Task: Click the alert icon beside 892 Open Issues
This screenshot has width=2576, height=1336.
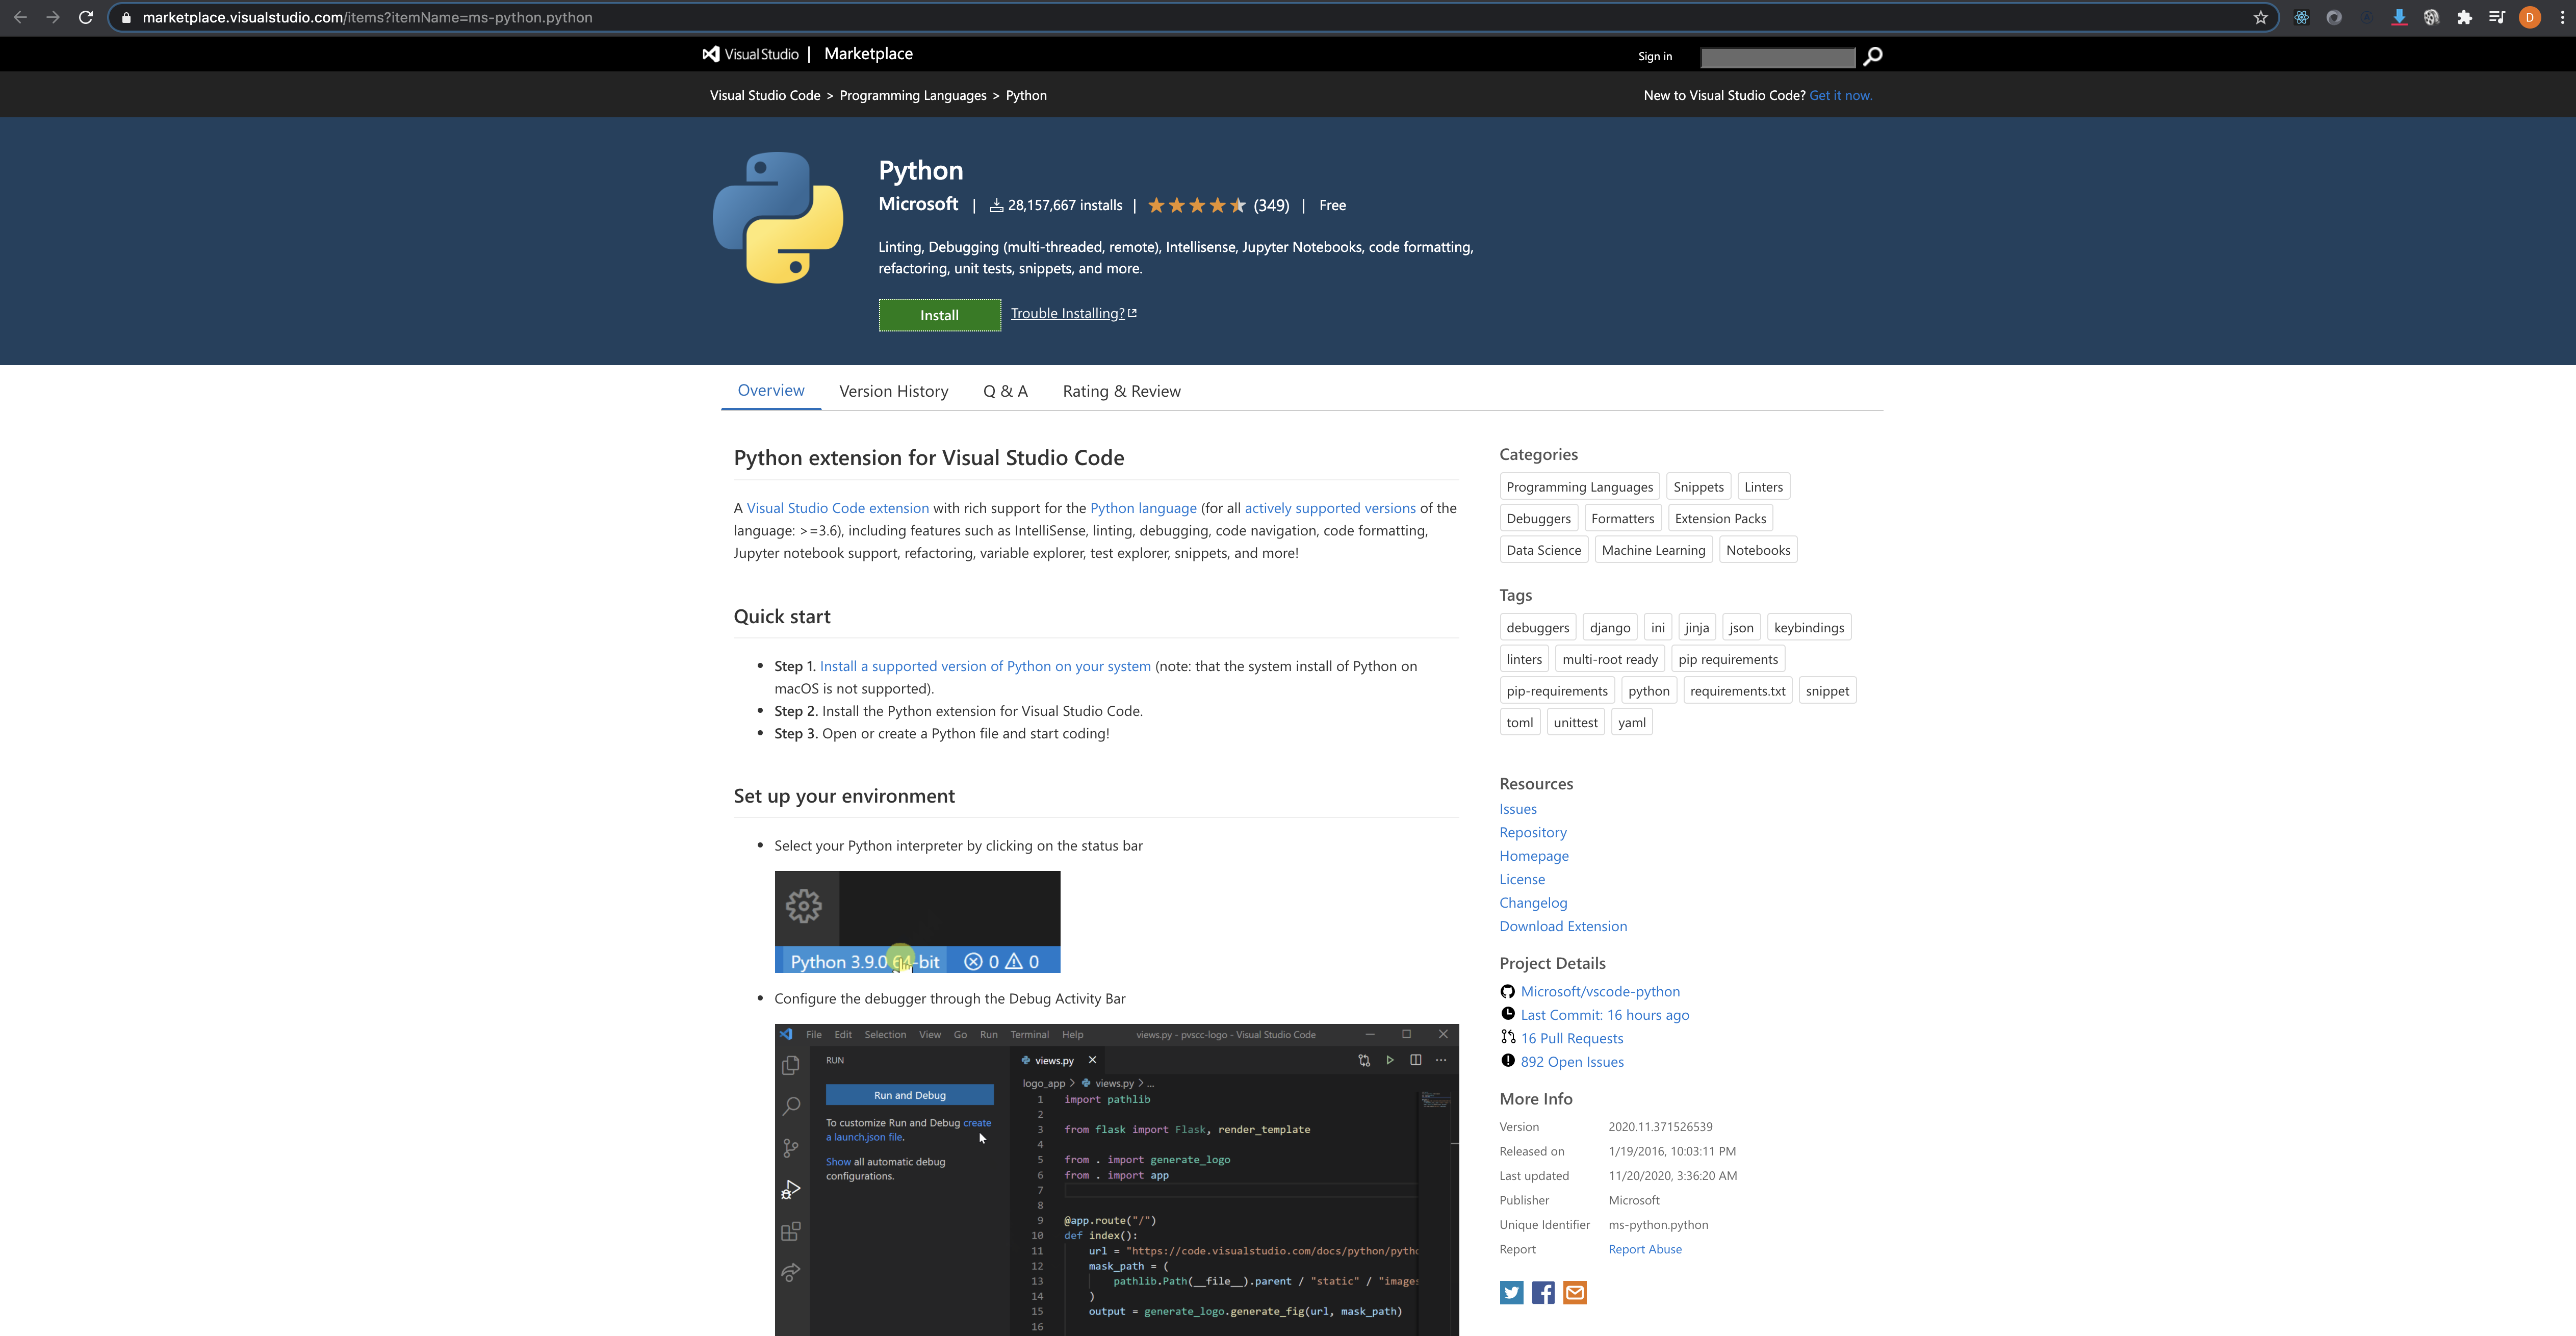Action: [1507, 1061]
